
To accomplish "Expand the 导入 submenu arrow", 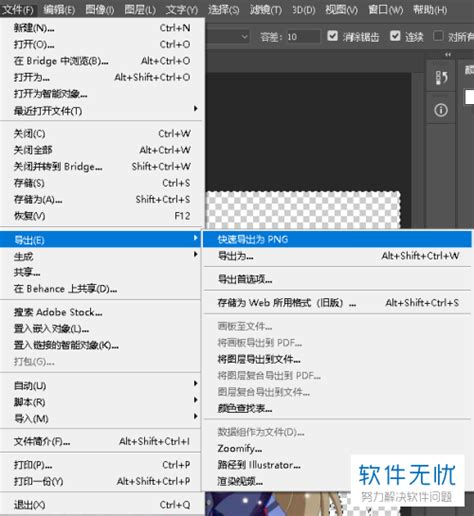I will tap(196, 416).
